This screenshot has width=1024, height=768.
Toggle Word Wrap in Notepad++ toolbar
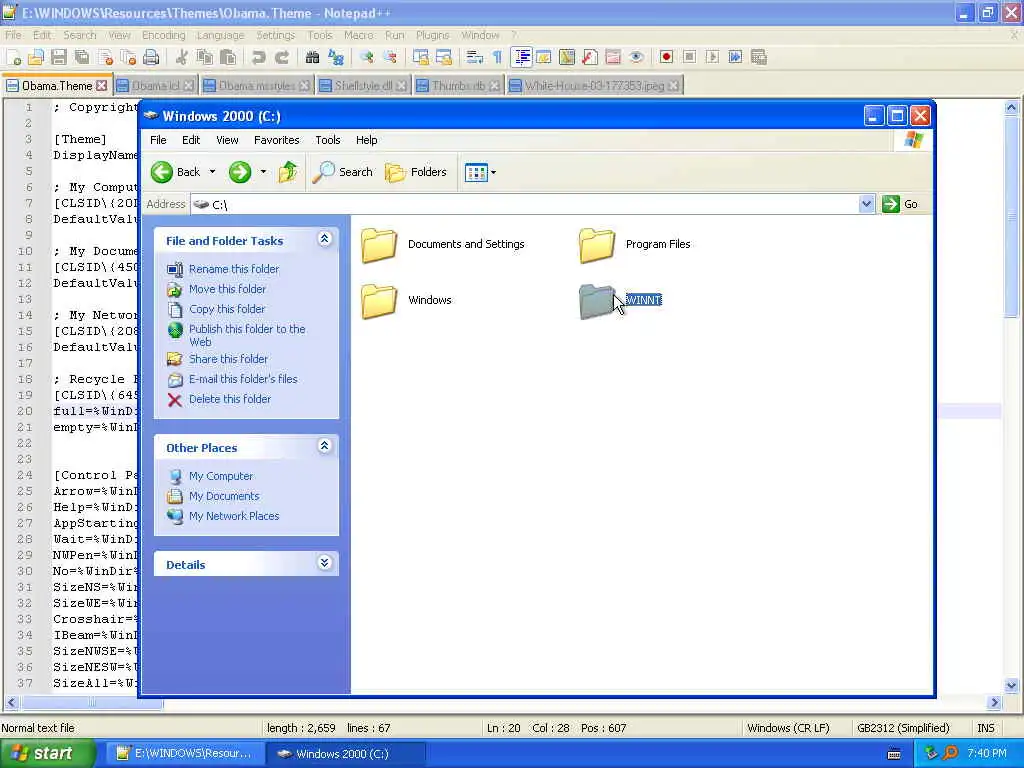(474, 57)
